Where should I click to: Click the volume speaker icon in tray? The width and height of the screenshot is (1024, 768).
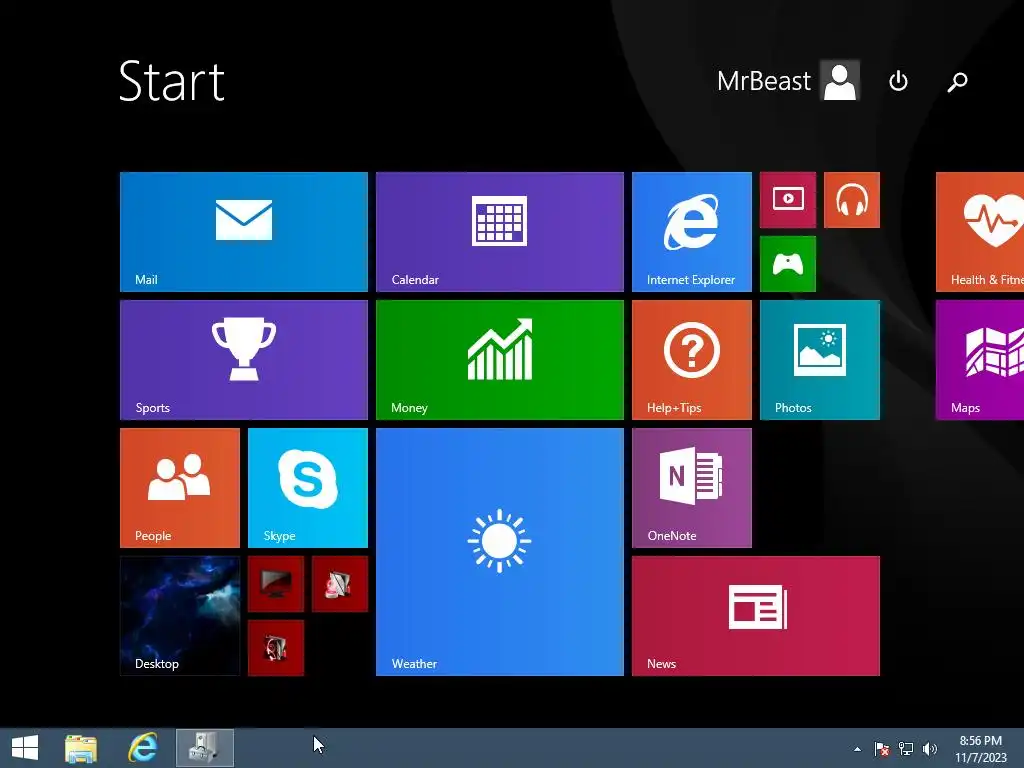pos(930,749)
